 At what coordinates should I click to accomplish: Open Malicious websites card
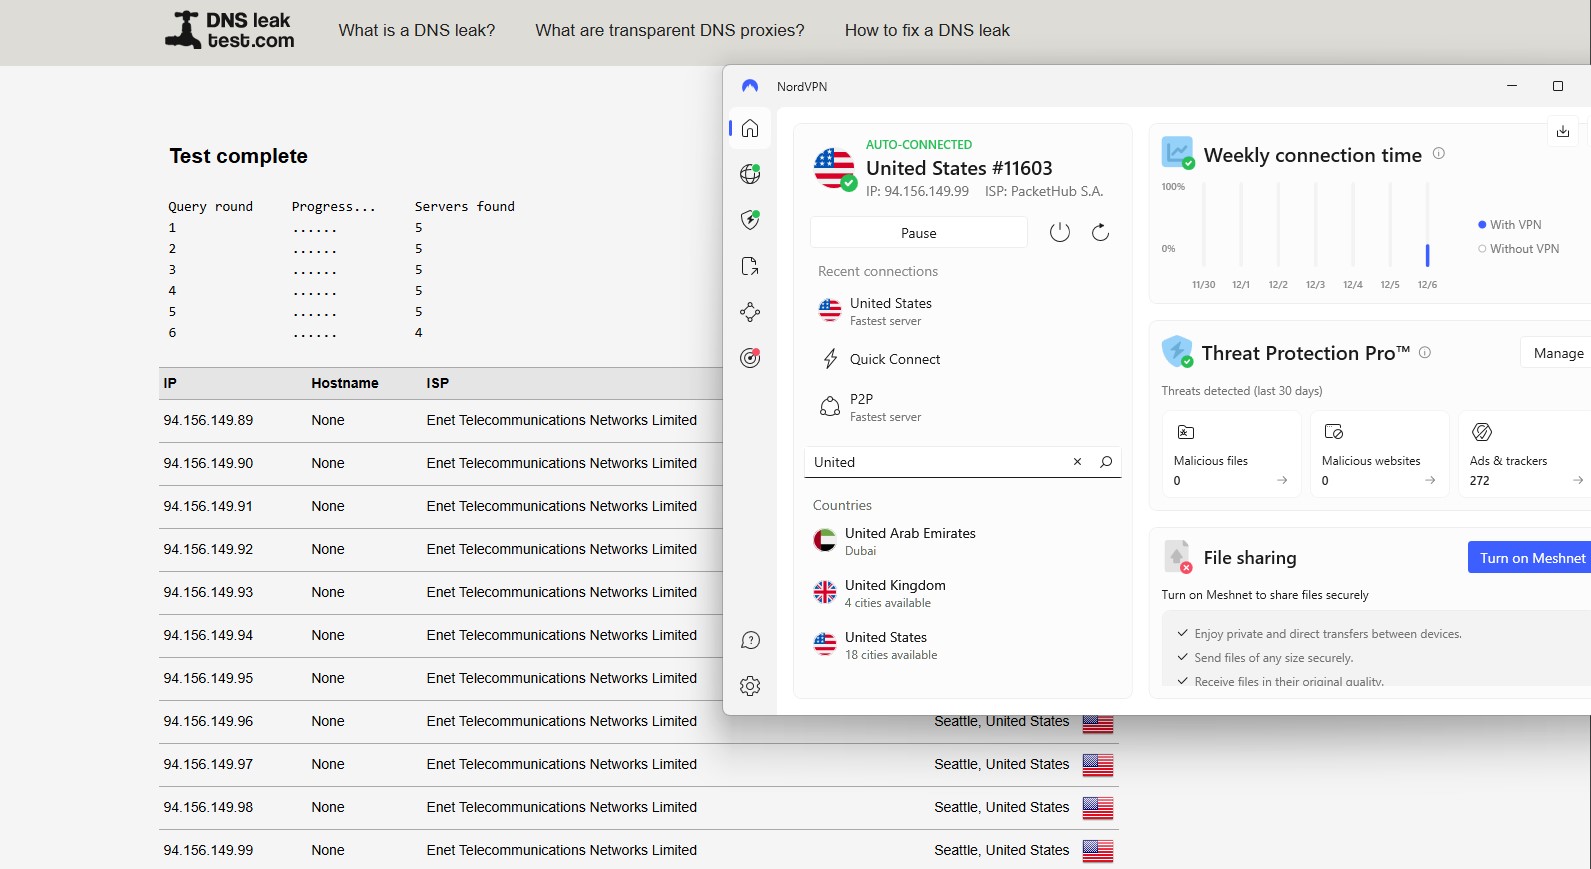tap(1379, 454)
